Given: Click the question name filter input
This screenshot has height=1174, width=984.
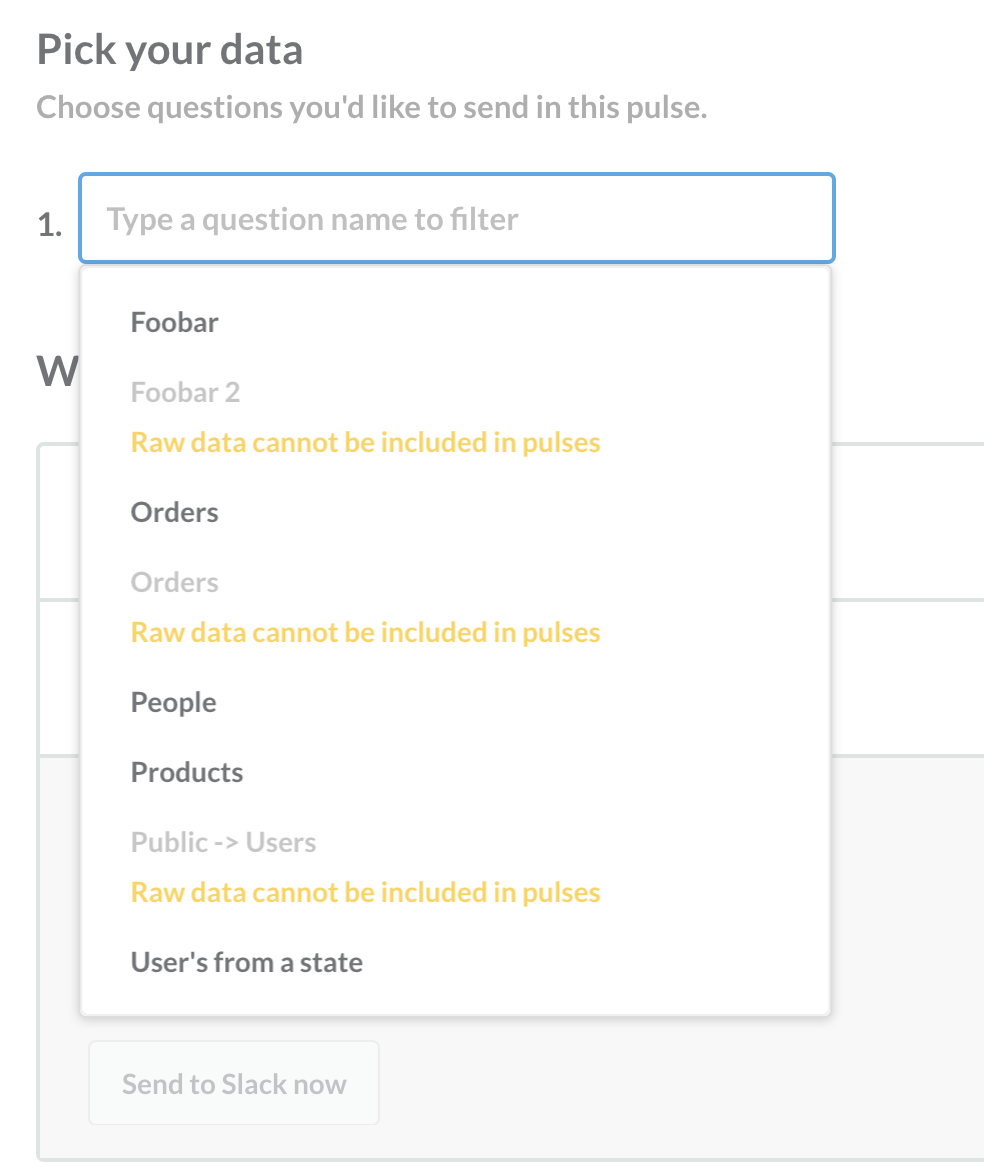Looking at the screenshot, I should (456, 219).
